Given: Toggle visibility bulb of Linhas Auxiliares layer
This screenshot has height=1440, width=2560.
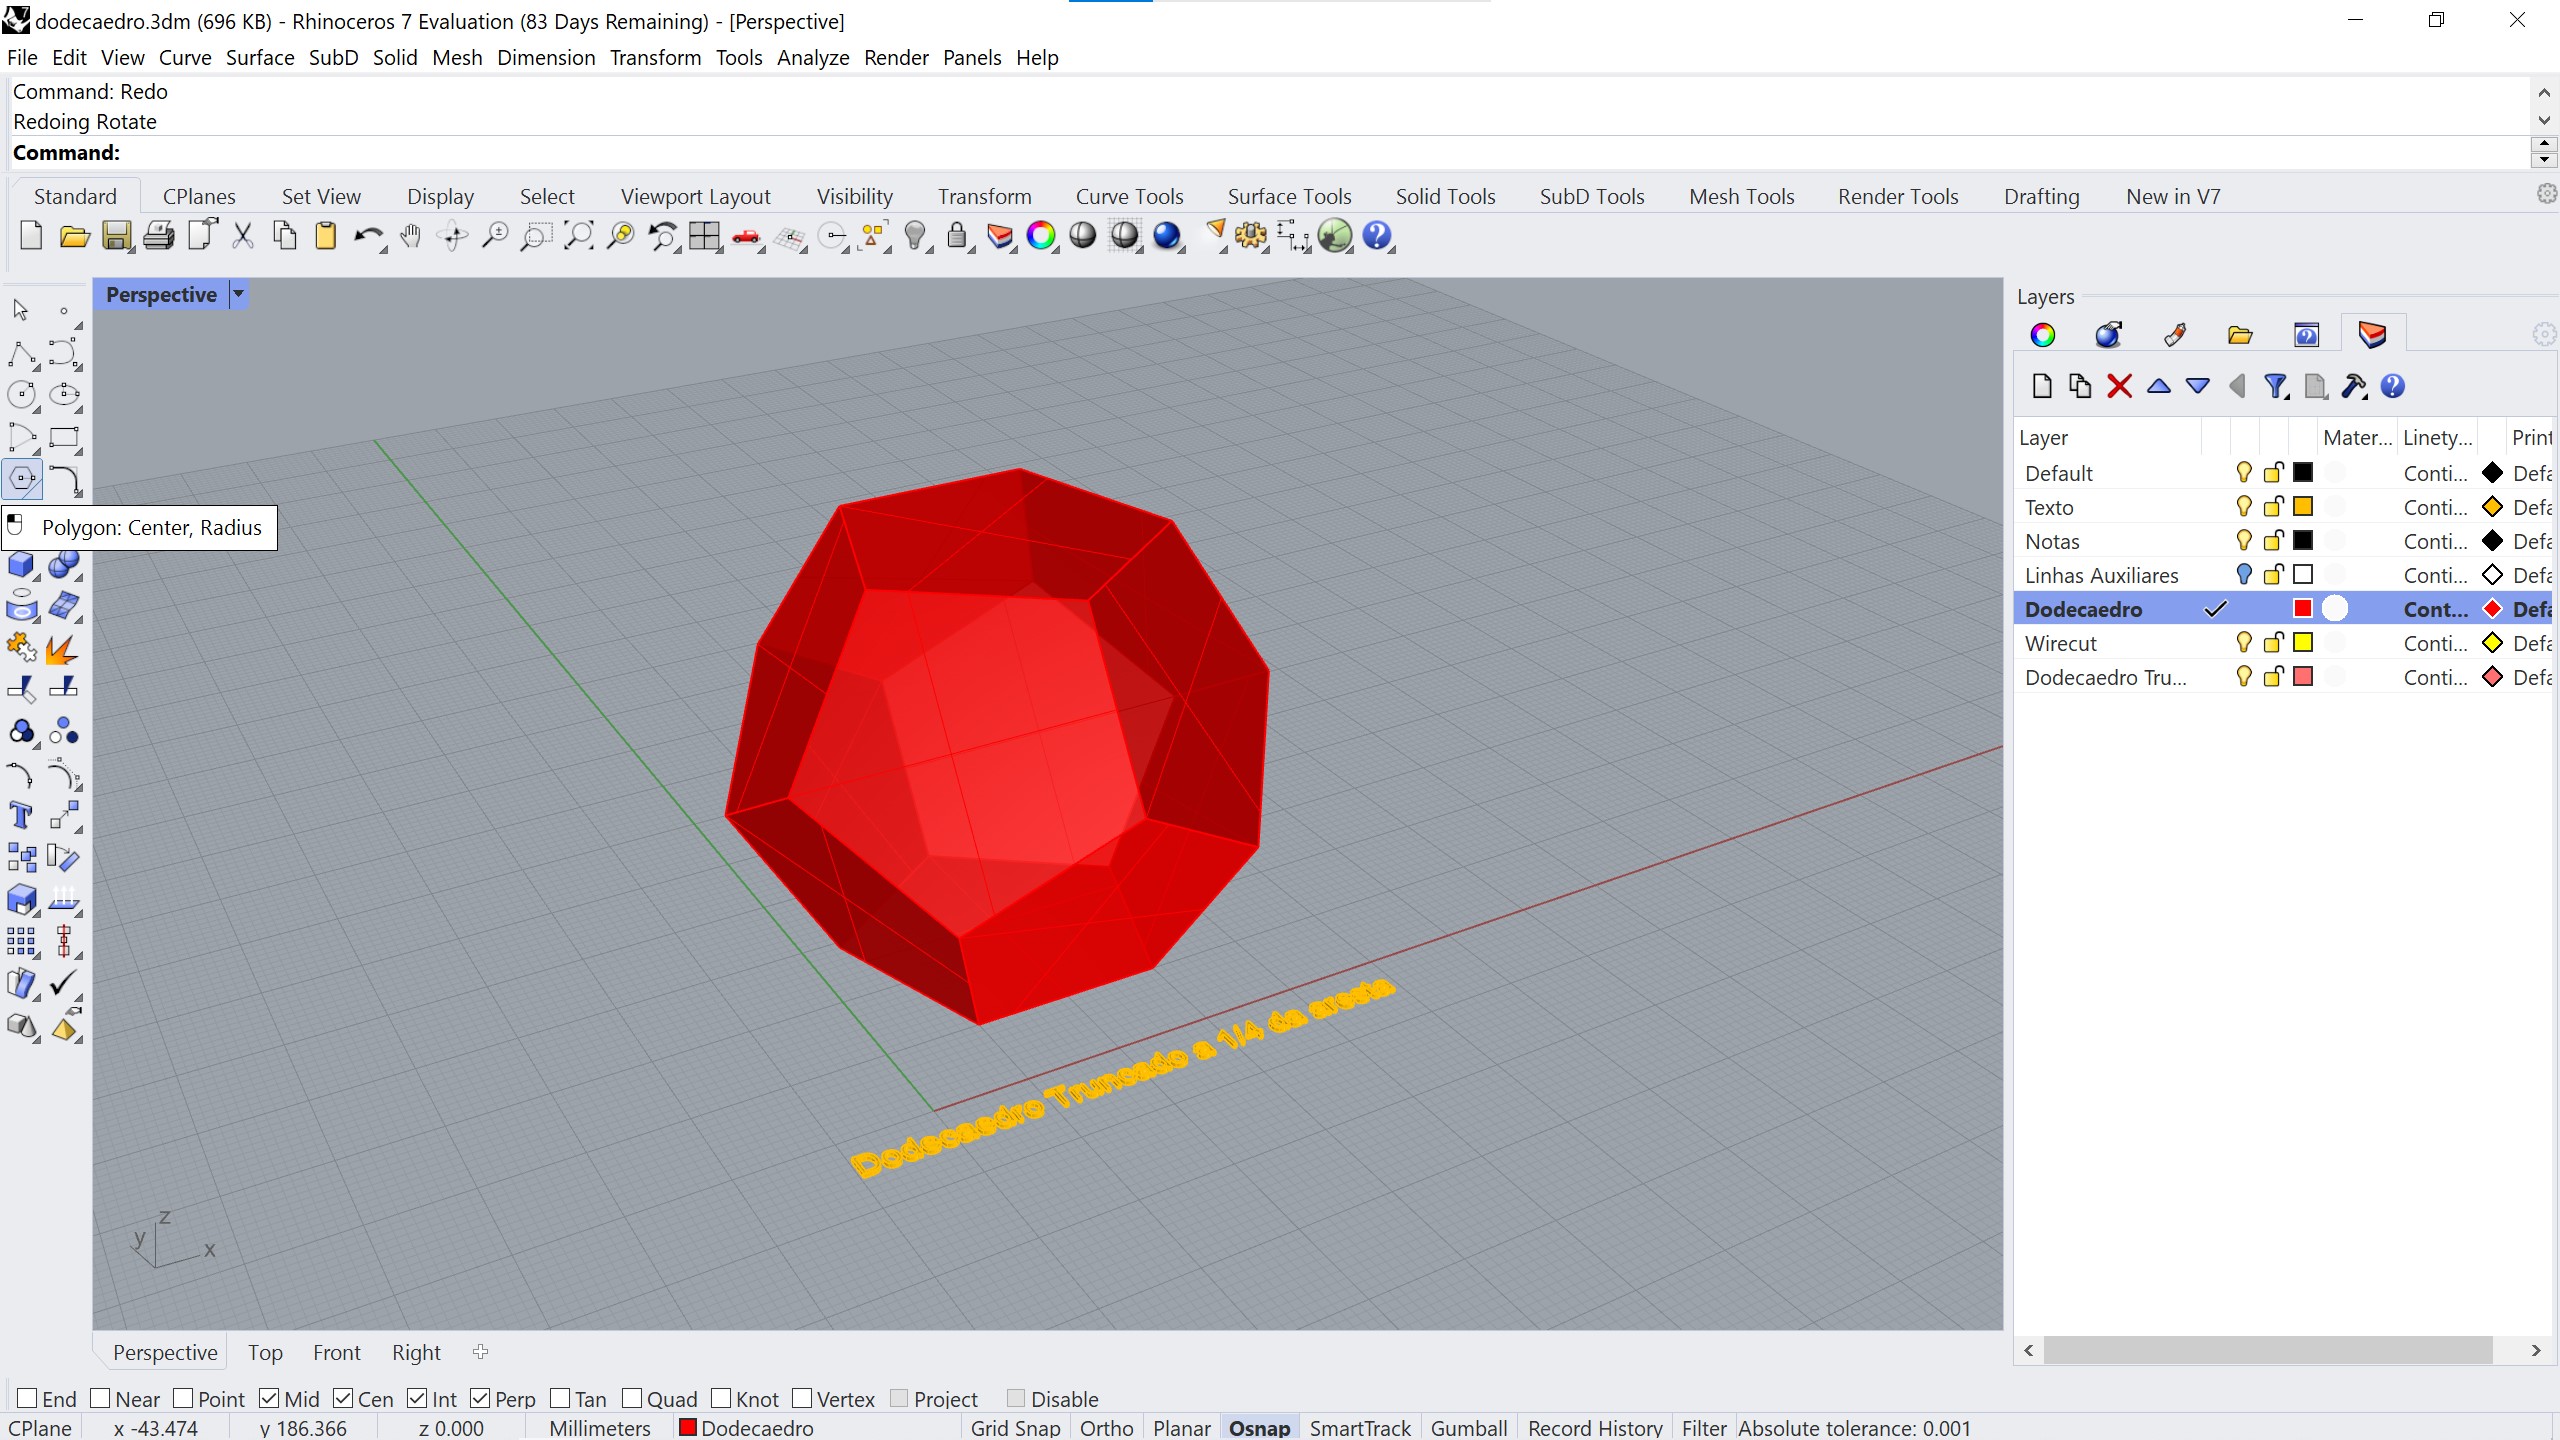Looking at the screenshot, I should 2244,574.
